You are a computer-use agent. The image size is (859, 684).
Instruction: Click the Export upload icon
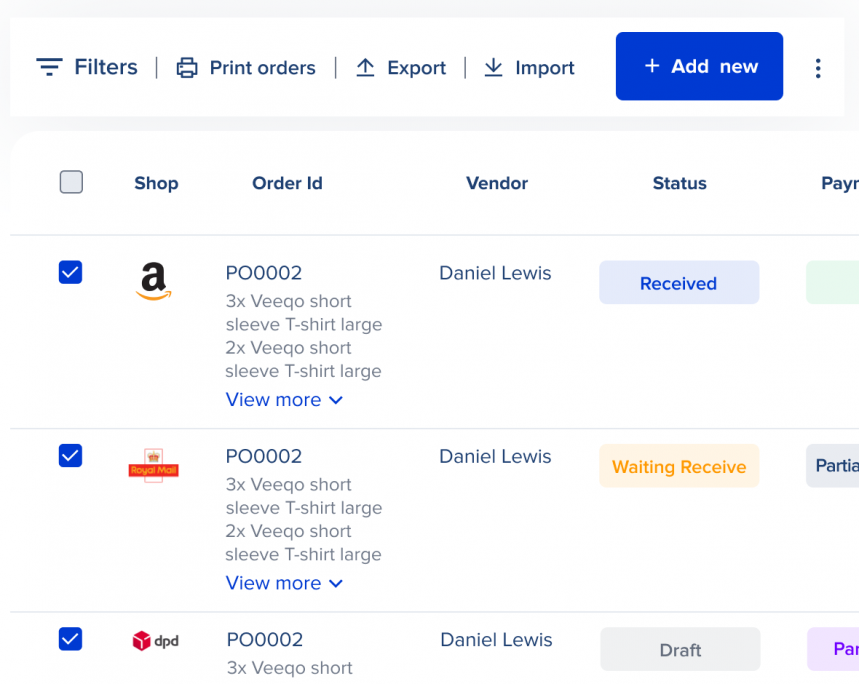pyautogui.click(x=366, y=67)
